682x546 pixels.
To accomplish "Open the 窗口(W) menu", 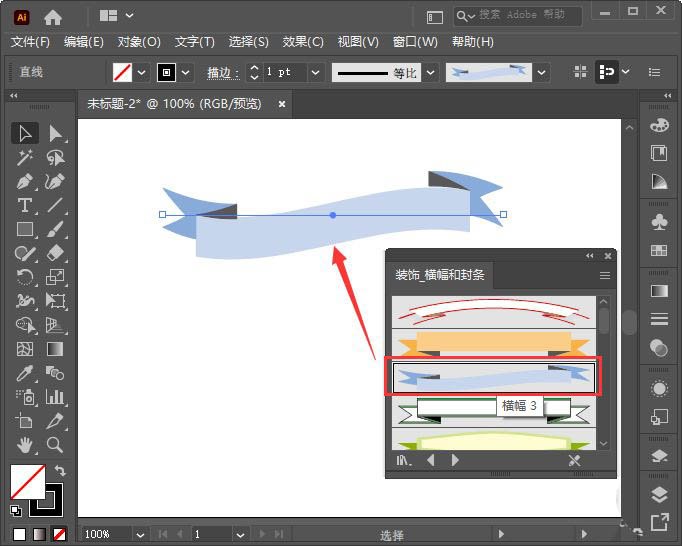I will tap(415, 42).
